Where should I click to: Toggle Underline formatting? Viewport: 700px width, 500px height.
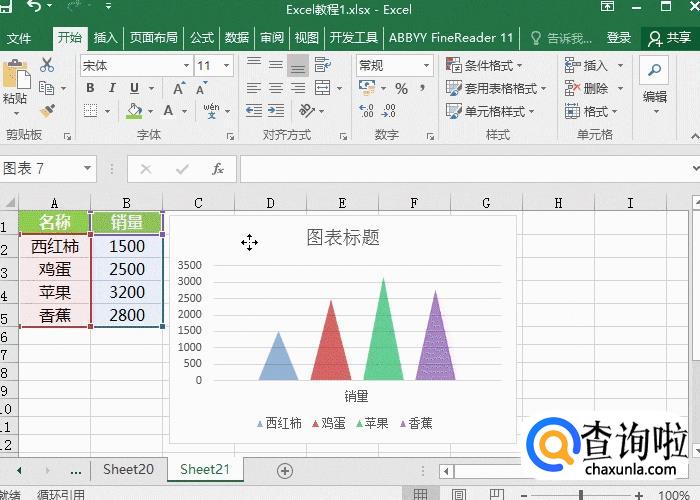pos(129,88)
